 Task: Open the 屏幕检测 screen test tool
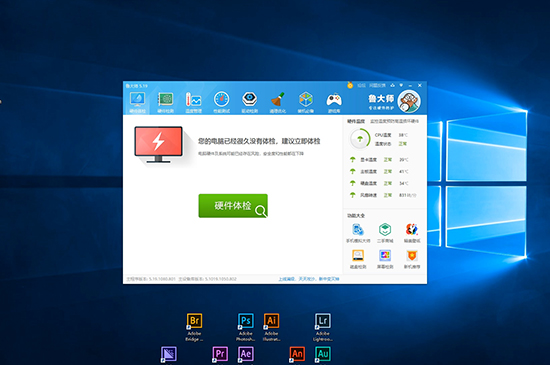coord(385,259)
